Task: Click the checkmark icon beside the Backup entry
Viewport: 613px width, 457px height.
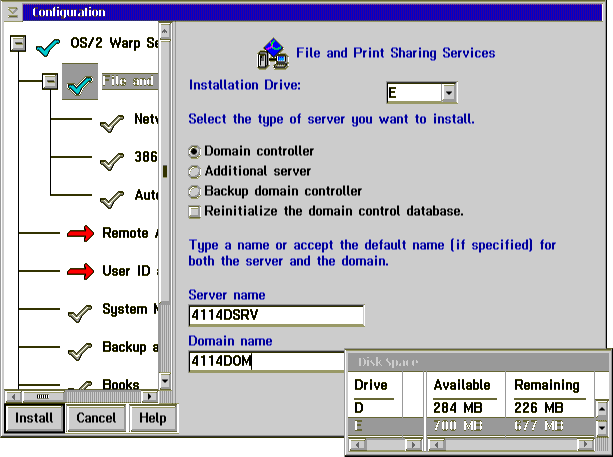Action: point(80,351)
